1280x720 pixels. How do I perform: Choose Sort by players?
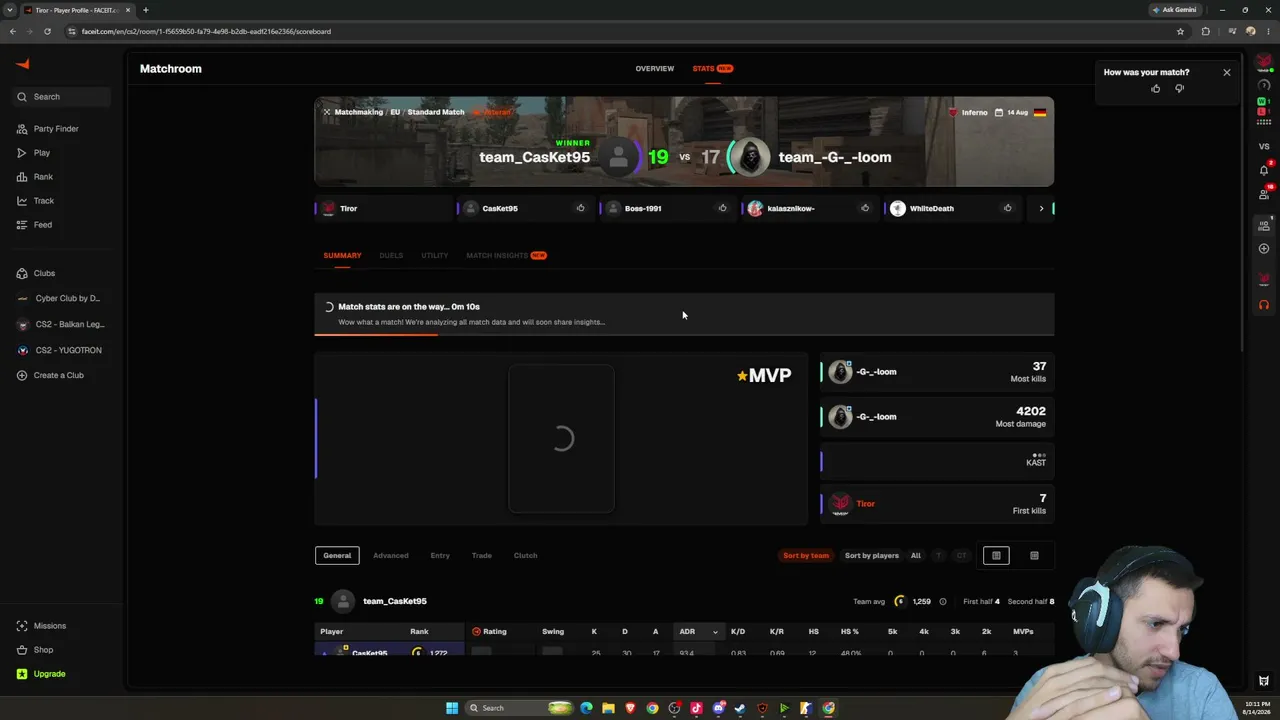(872, 555)
